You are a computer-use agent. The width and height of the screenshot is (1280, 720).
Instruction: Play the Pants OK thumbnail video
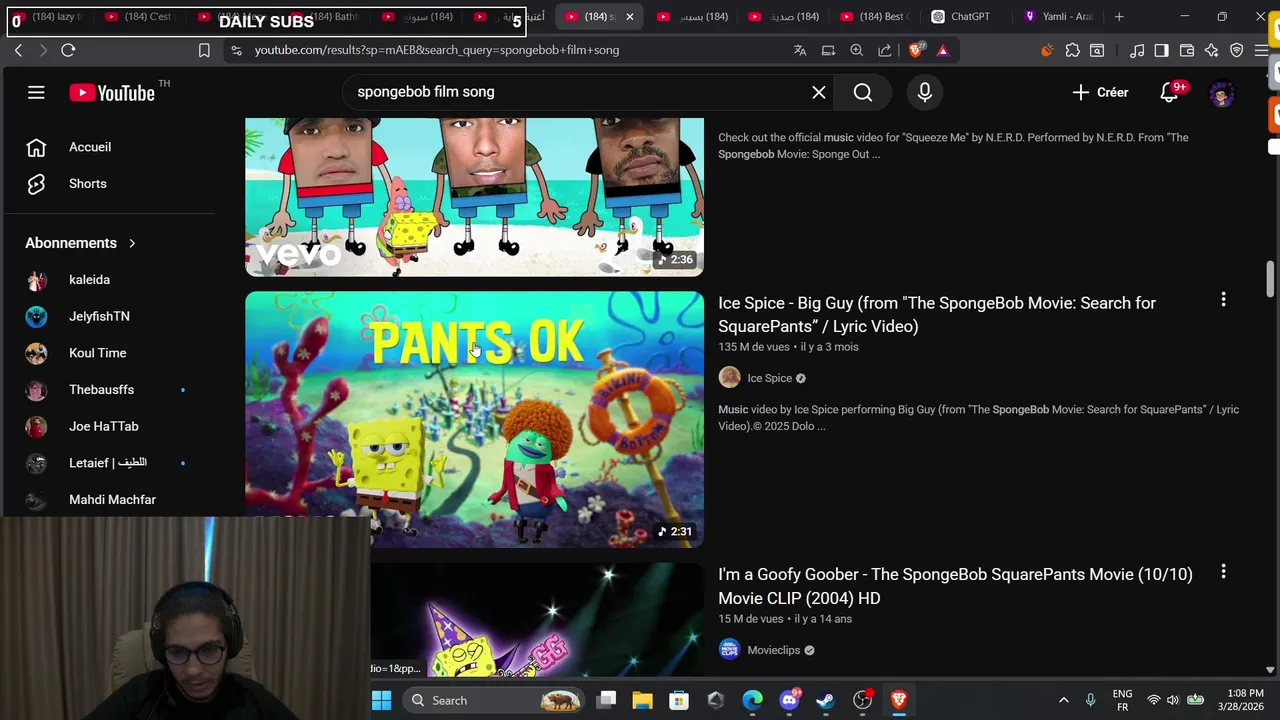[x=474, y=419]
